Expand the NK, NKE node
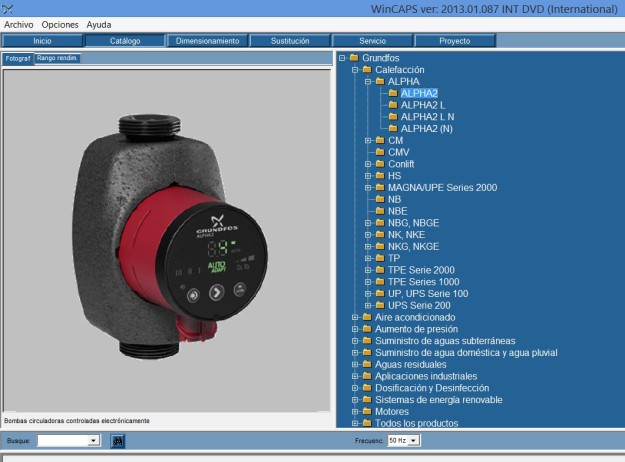Image resolution: width=625 pixels, height=462 pixels. tap(368, 235)
